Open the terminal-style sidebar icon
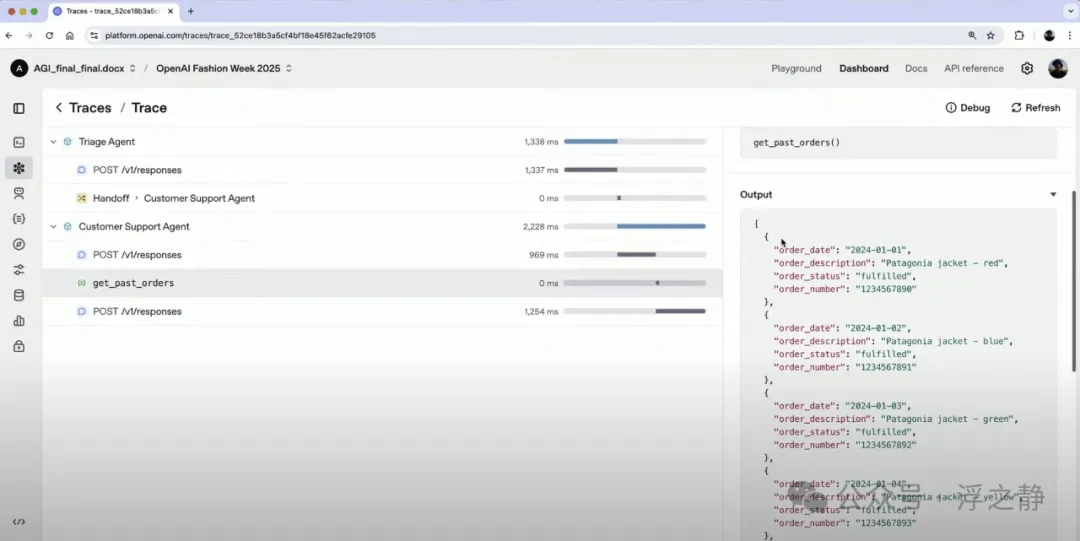Image resolution: width=1080 pixels, height=541 pixels. click(19, 142)
